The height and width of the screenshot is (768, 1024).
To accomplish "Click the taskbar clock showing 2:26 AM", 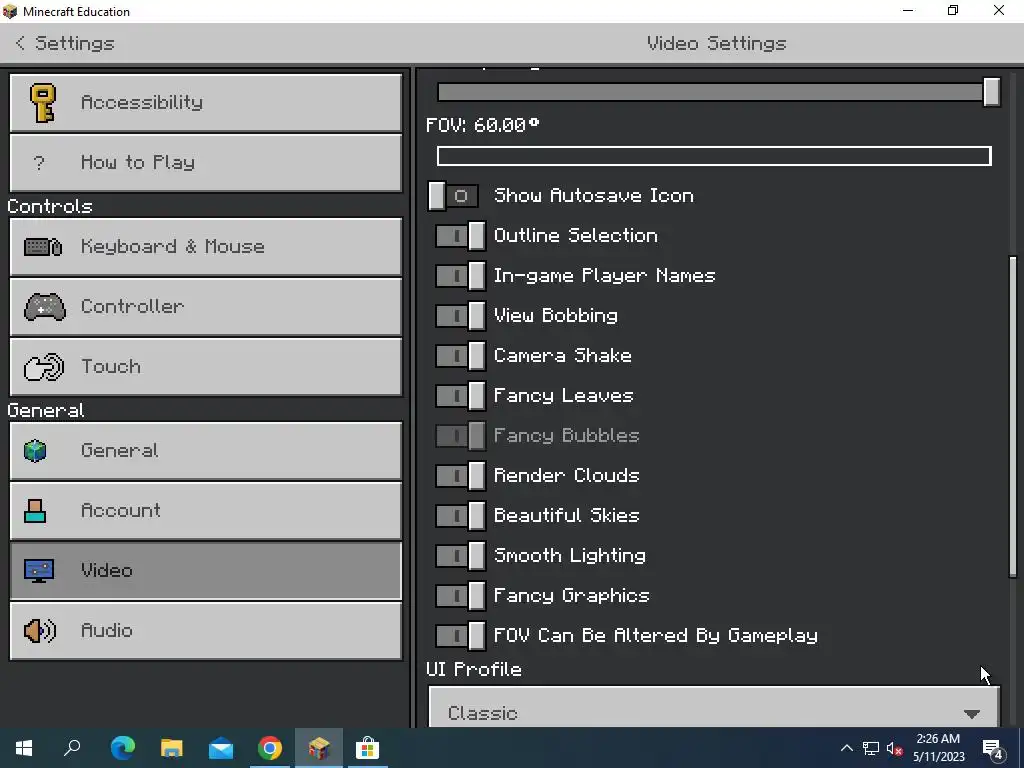I will coord(938,748).
